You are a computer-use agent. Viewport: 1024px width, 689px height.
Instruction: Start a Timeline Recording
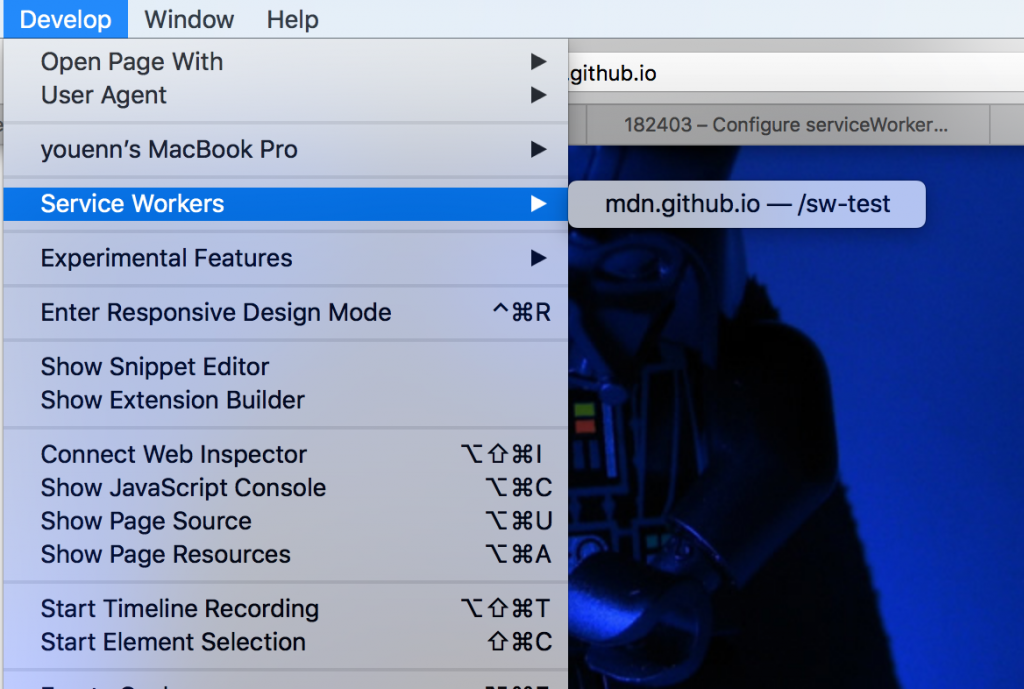point(179,608)
